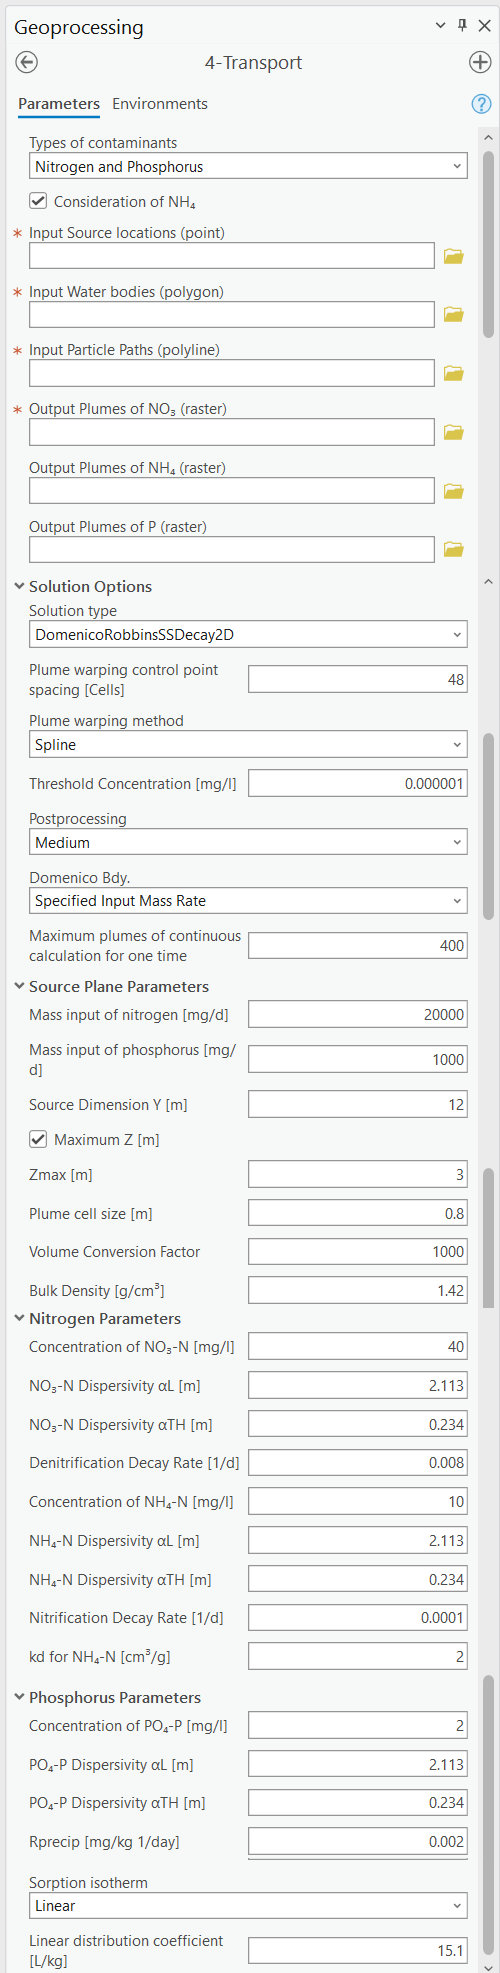Browse folder for Output Plumes of NH₄
Screen dimensions: 500x1973
tap(454, 491)
